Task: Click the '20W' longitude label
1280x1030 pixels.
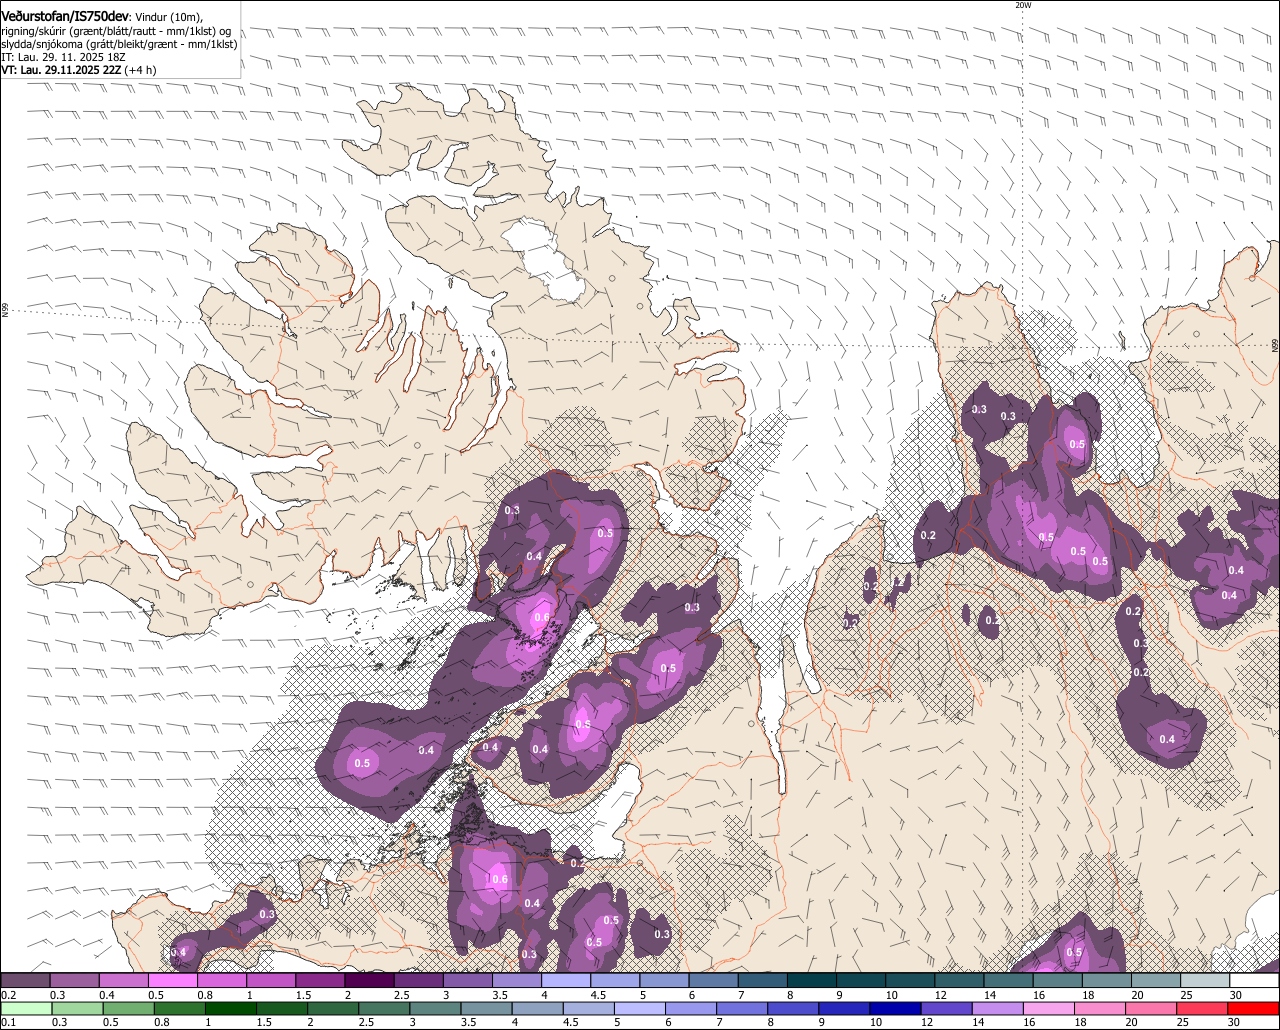Action: tap(1022, 5)
